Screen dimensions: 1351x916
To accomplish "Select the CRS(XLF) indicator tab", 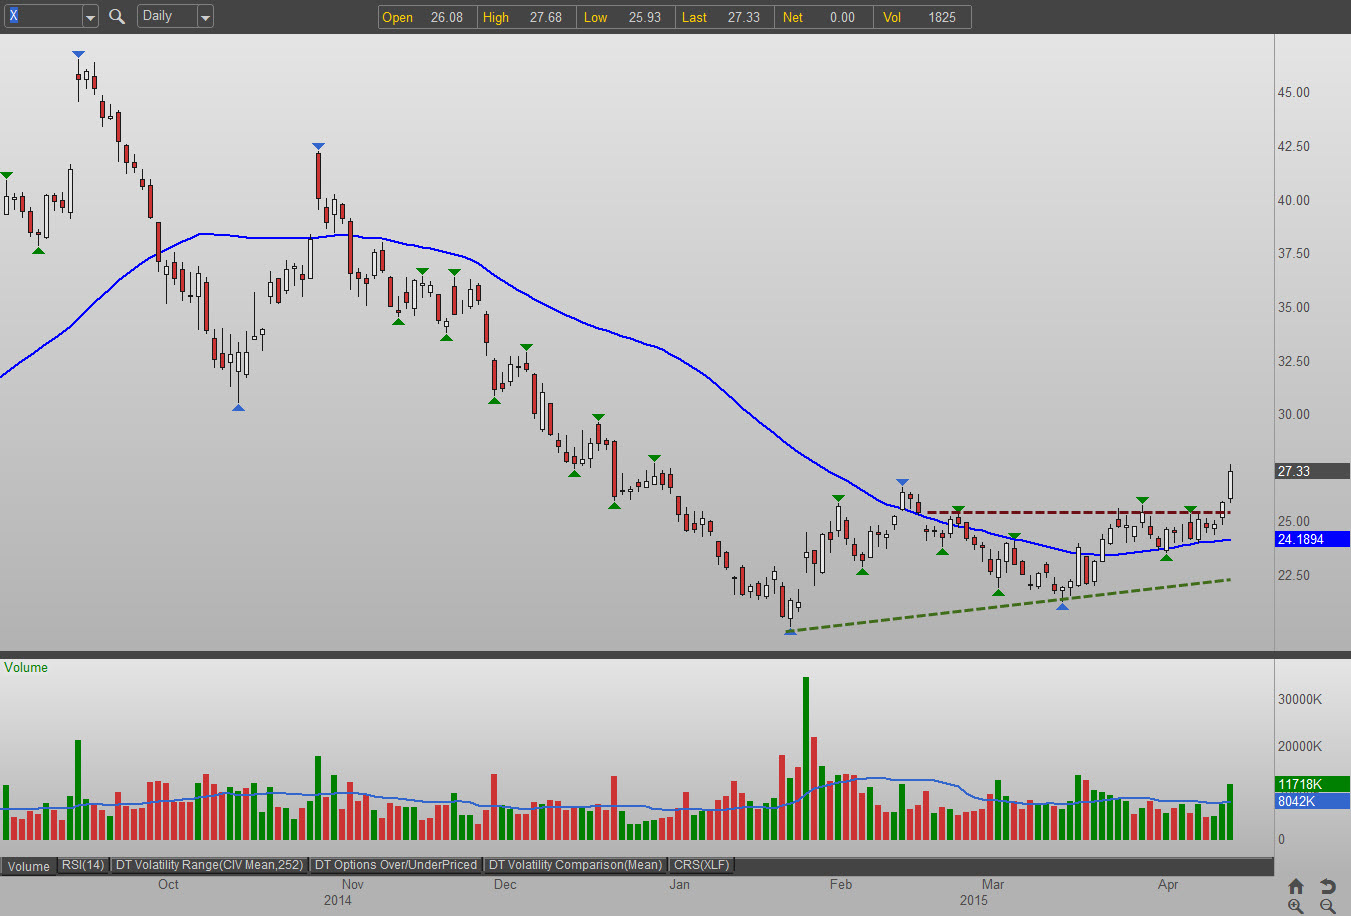I will click(x=701, y=865).
